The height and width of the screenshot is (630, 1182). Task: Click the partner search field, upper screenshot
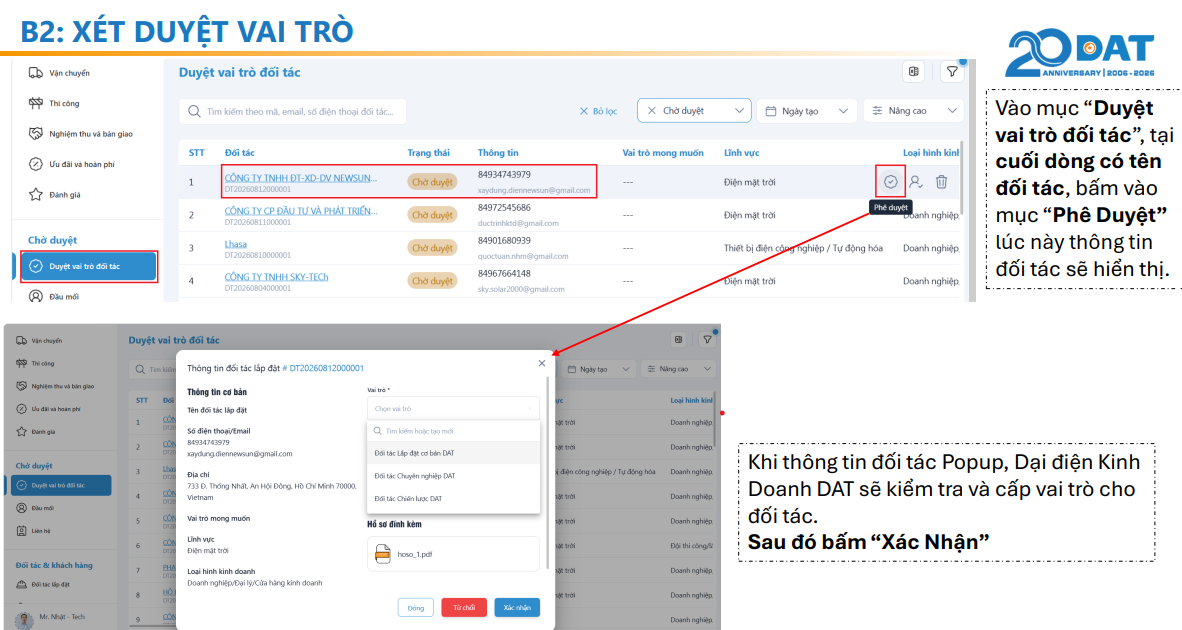click(292, 112)
